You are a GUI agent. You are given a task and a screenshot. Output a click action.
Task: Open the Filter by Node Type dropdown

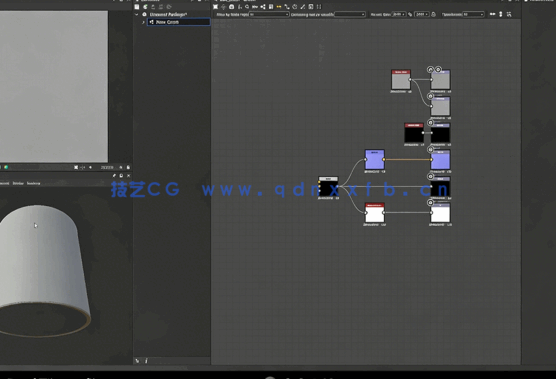269,15
